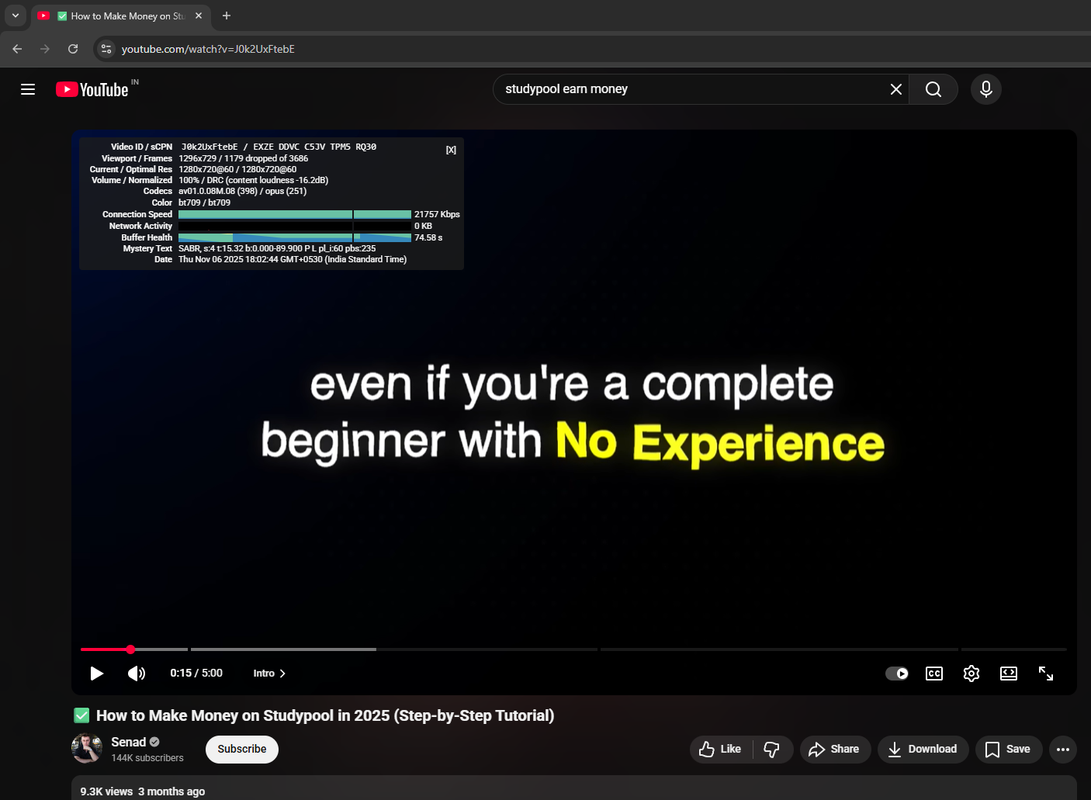Expand description showing 9.3K views
This screenshot has height=800, width=1091.
click(x=573, y=788)
